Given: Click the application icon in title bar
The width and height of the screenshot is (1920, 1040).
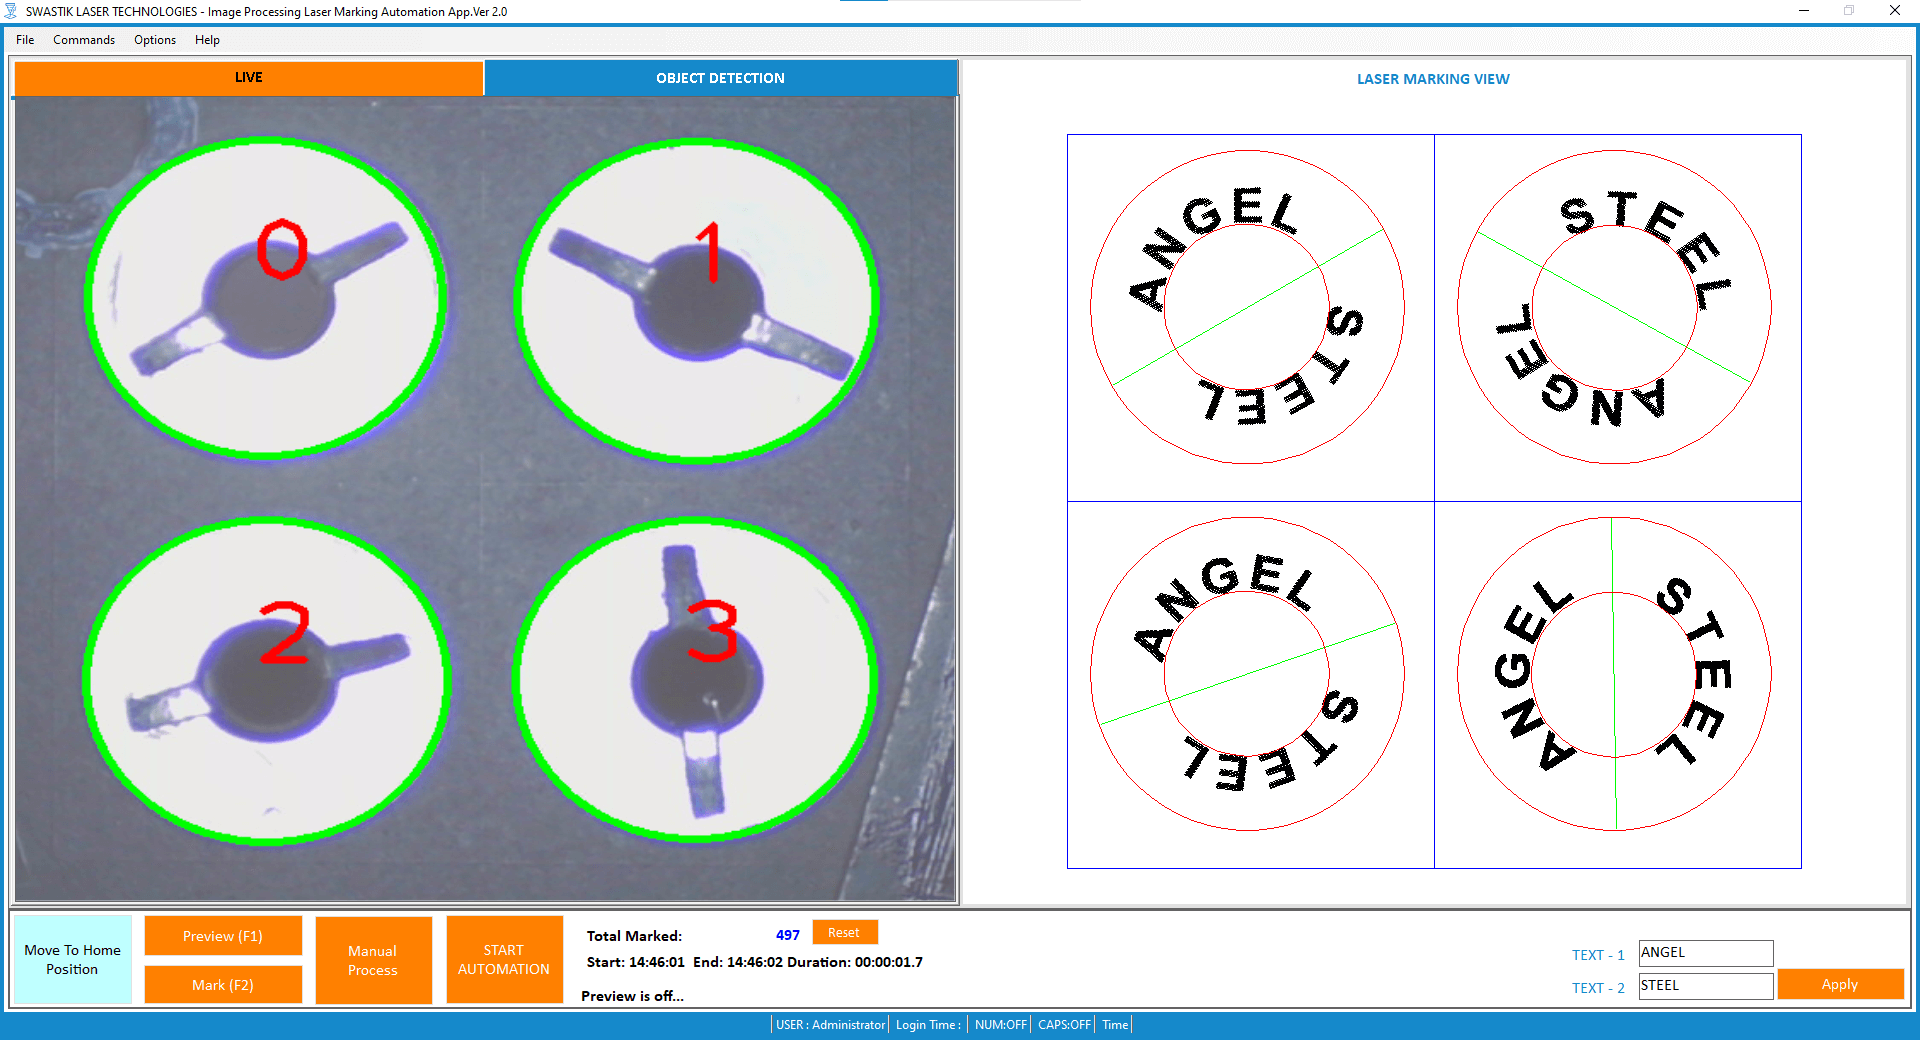Looking at the screenshot, I should point(11,11).
